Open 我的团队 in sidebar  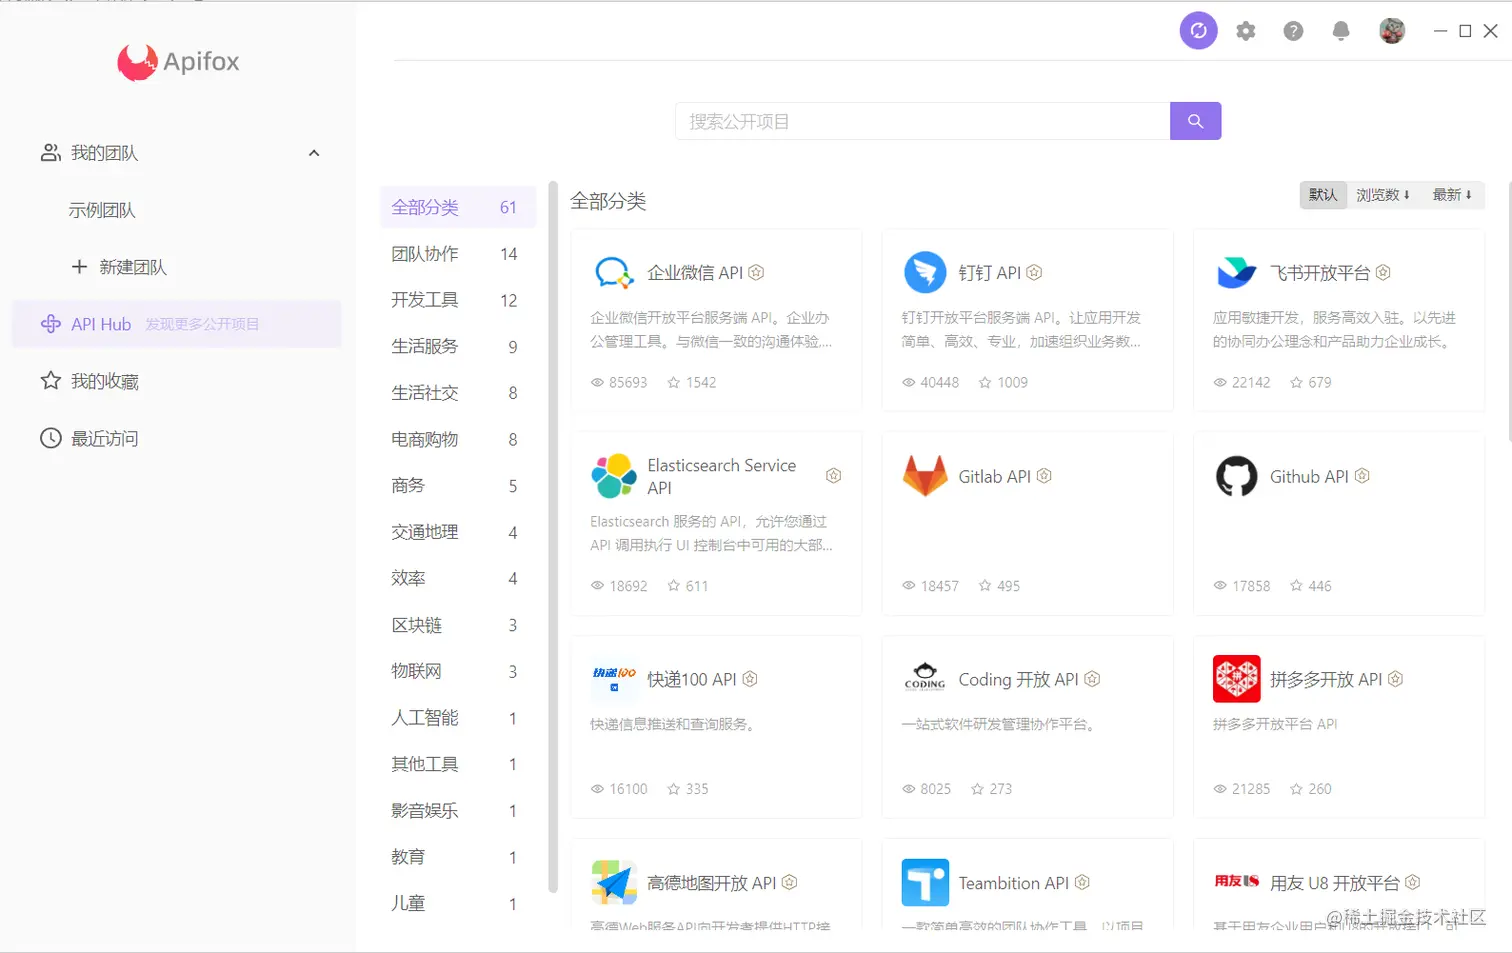[x=177, y=153]
